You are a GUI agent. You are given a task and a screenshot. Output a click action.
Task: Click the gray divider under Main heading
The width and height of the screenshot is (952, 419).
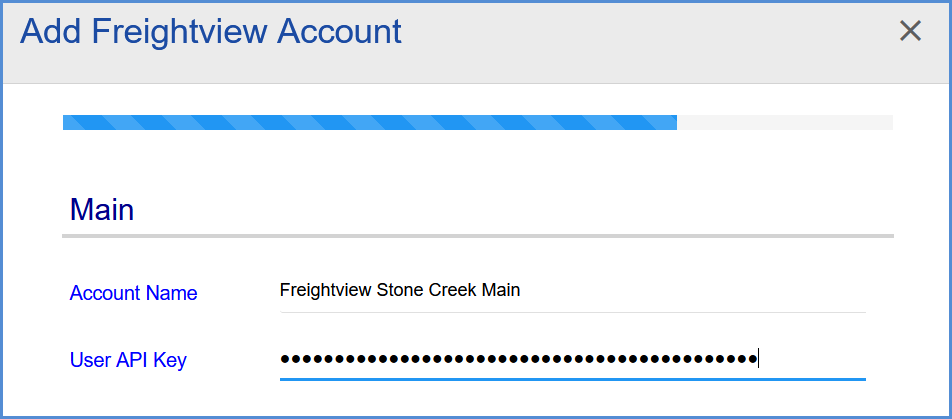coord(478,236)
